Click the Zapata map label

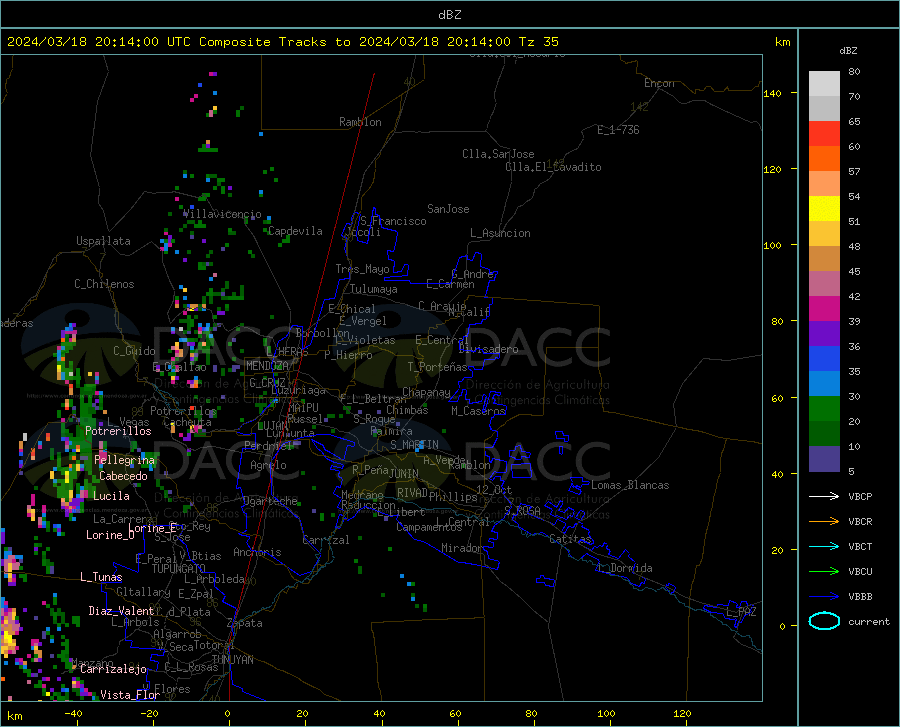click(x=245, y=623)
